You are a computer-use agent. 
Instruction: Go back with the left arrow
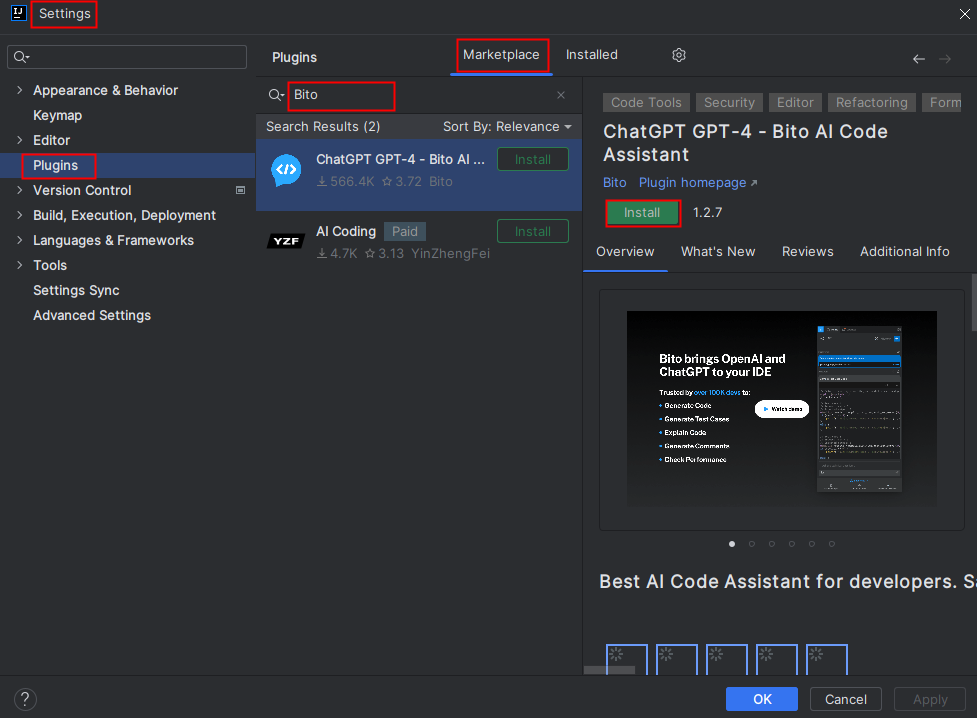click(x=918, y=59)
